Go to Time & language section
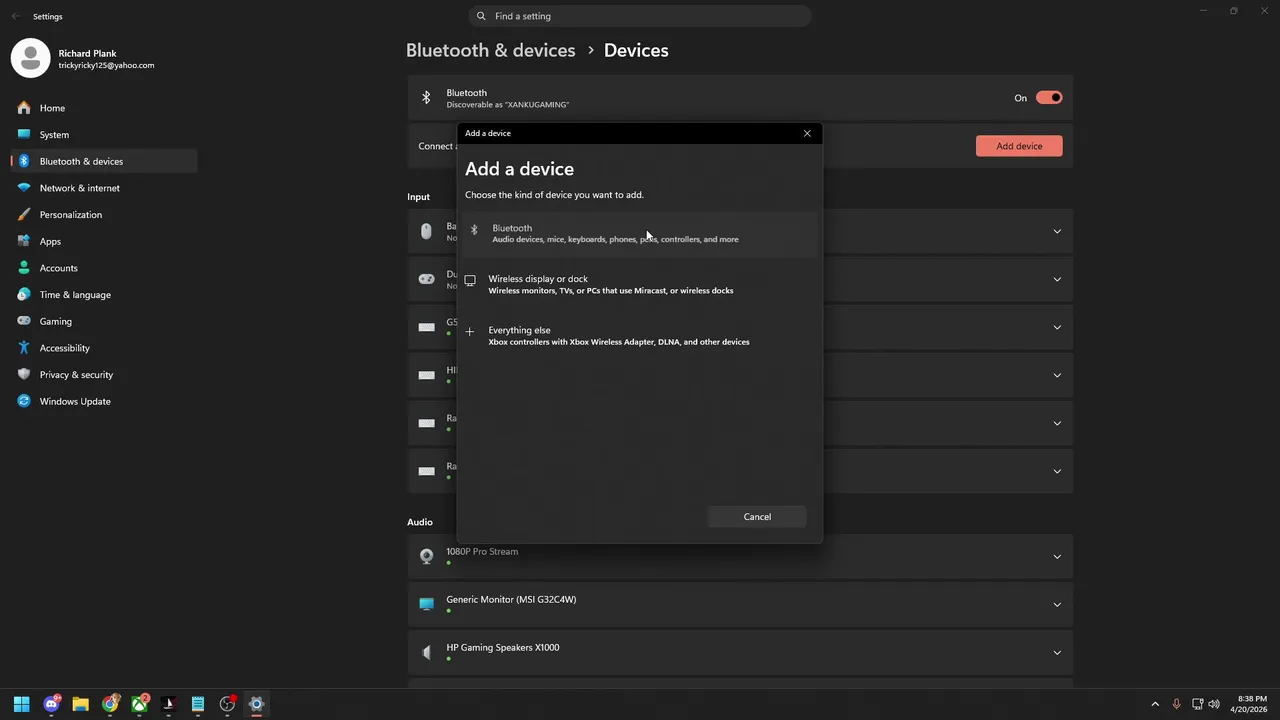Image resolution: width=1280 pixels, height=720 pixels. (75, 295)
